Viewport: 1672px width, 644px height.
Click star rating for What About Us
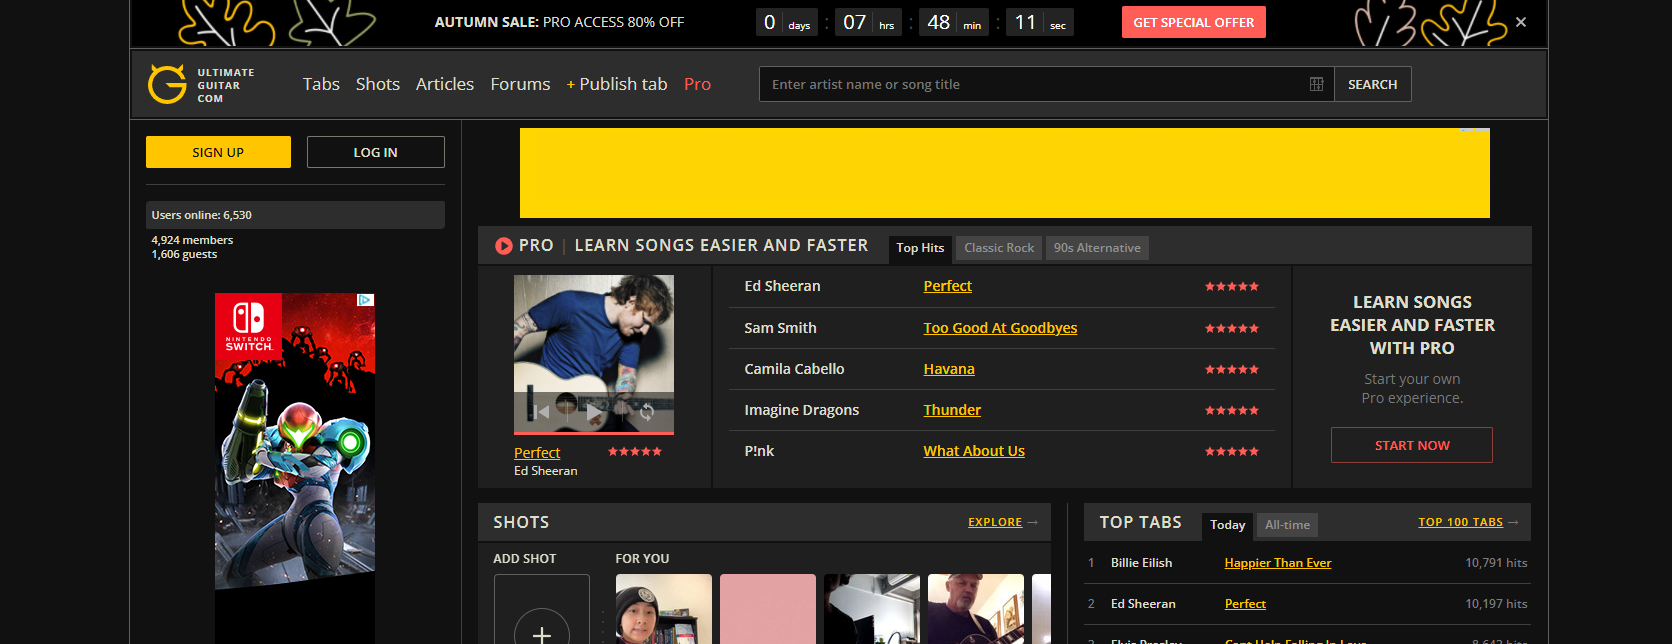tap(1232, 452)
